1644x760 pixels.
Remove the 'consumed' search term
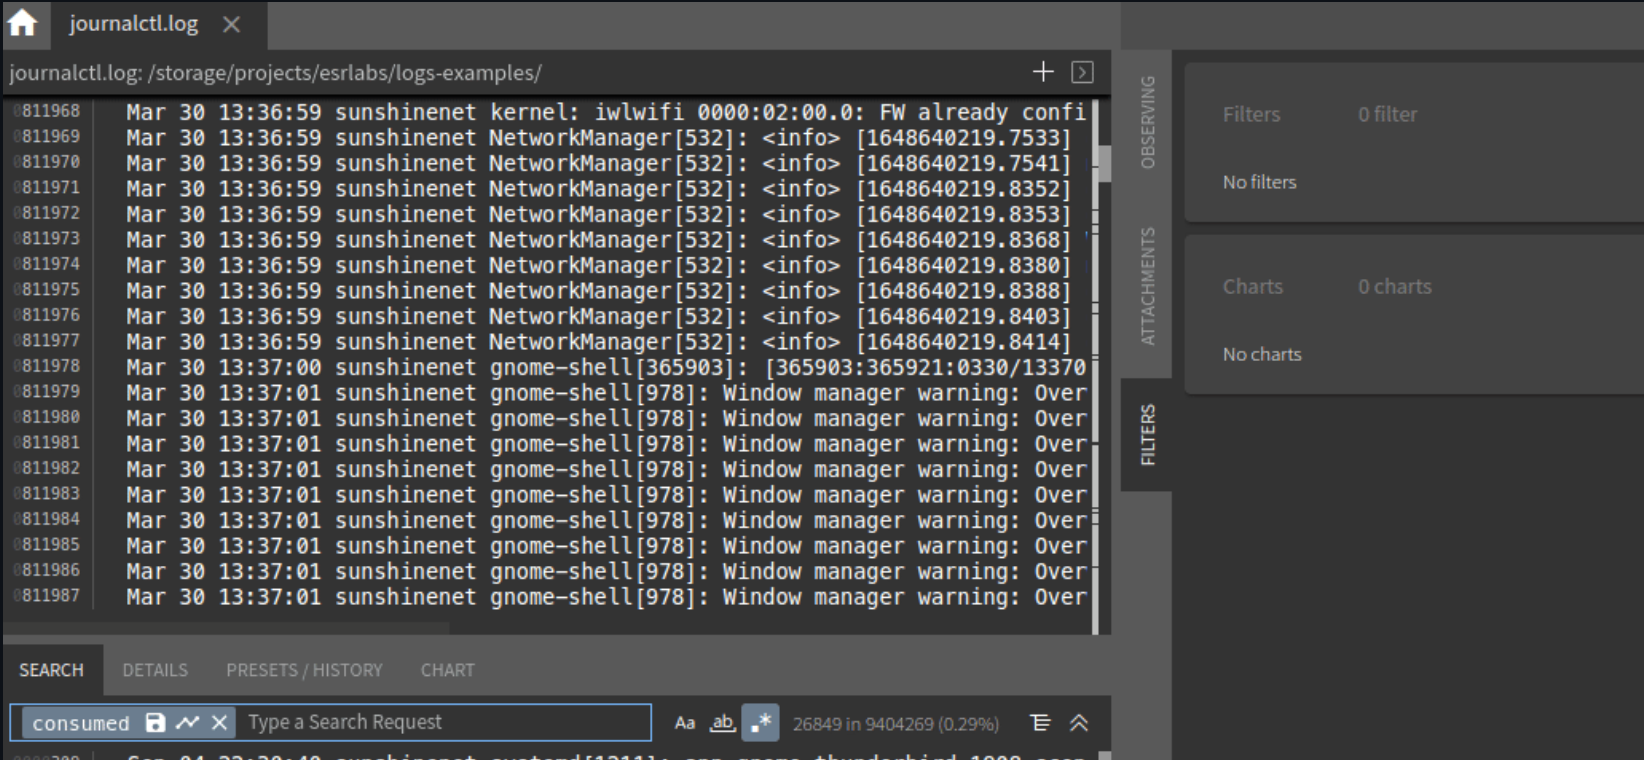pyautogui.click(x=220, y=722)
